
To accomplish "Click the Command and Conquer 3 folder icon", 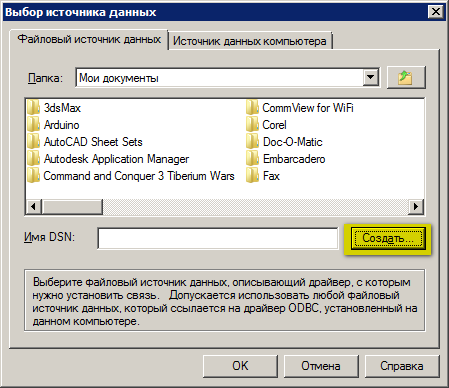I will 33,176.
